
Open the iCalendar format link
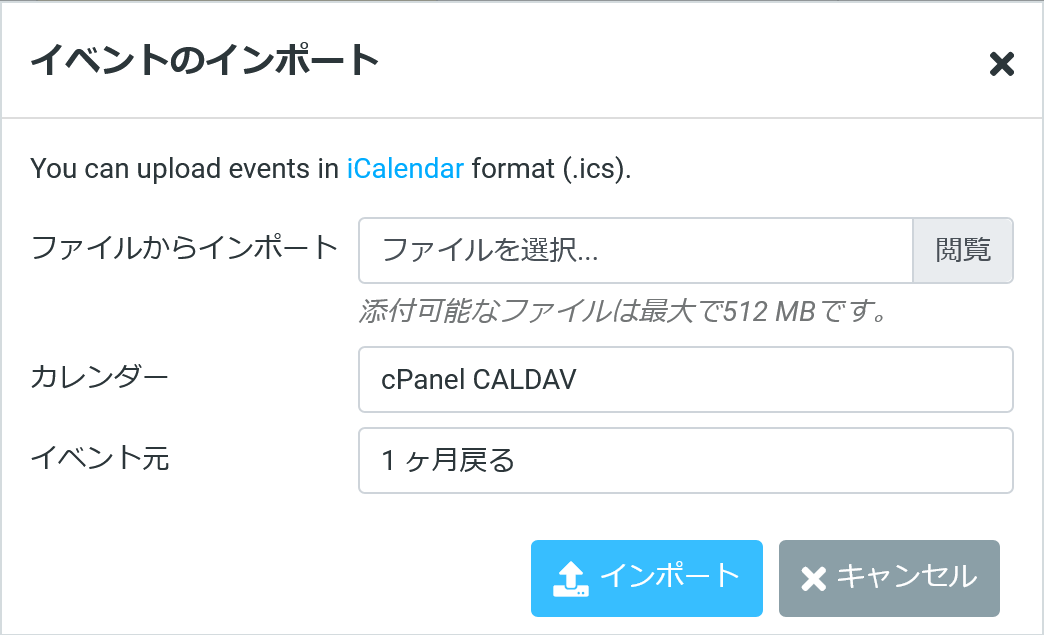[x=405, y=168]
